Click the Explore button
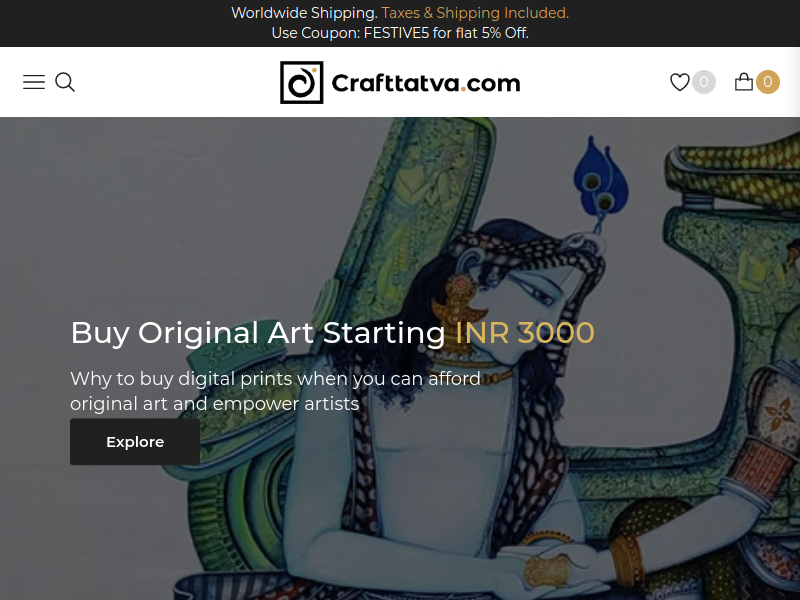800x600 pixels. coord(135,442)
